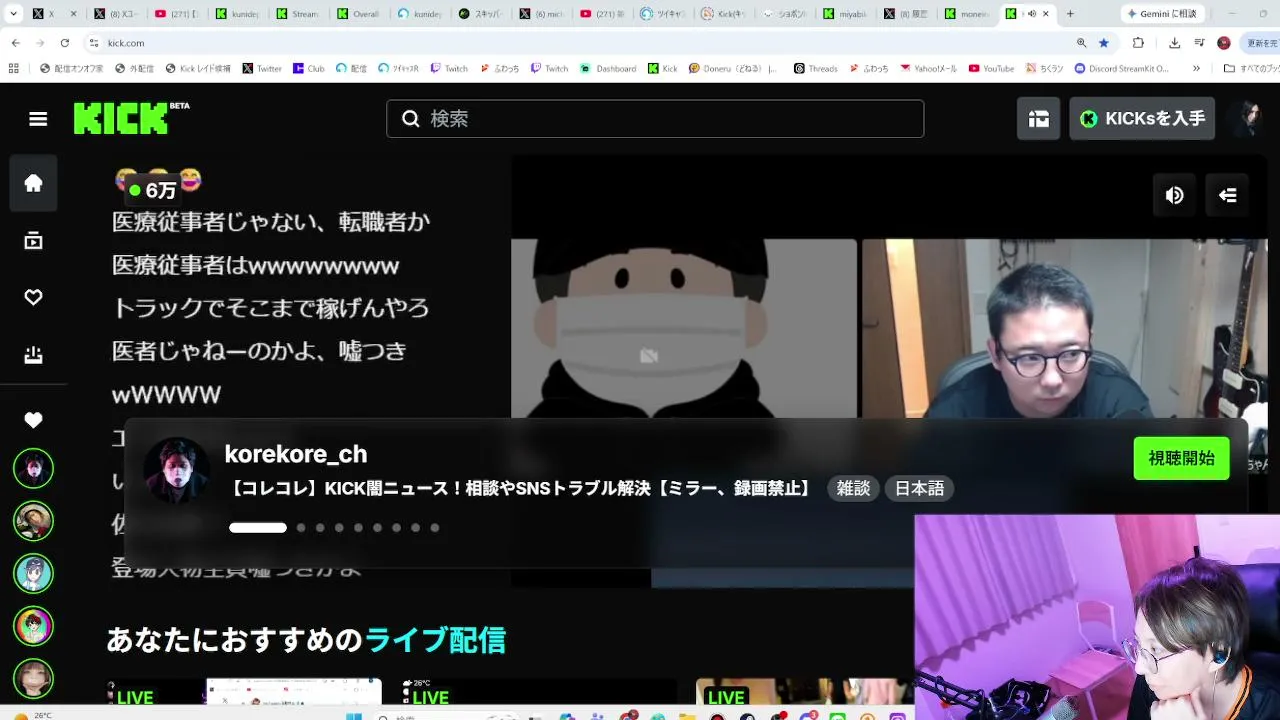Open the apps grid in bookmarks bar

[14, 69]
